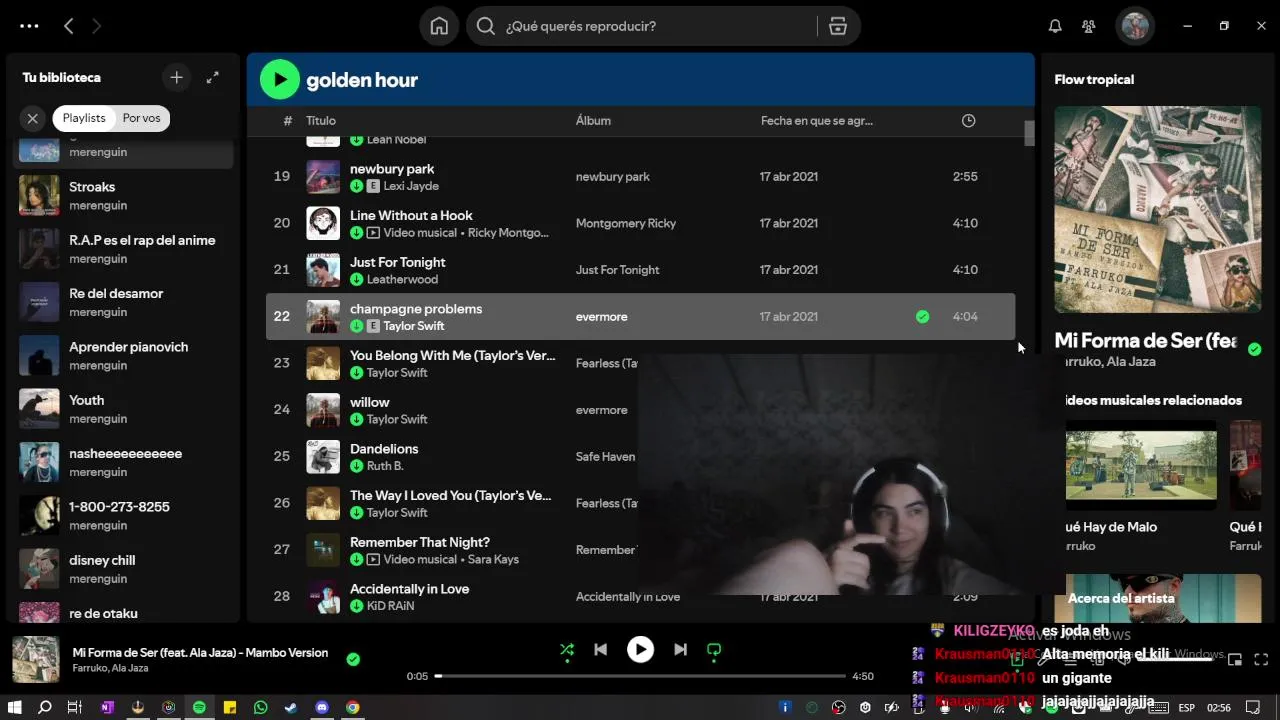The height and width of the screenshot is (720, 1280).
Task: Click now playing album art thumbnail
Action: 35,660
